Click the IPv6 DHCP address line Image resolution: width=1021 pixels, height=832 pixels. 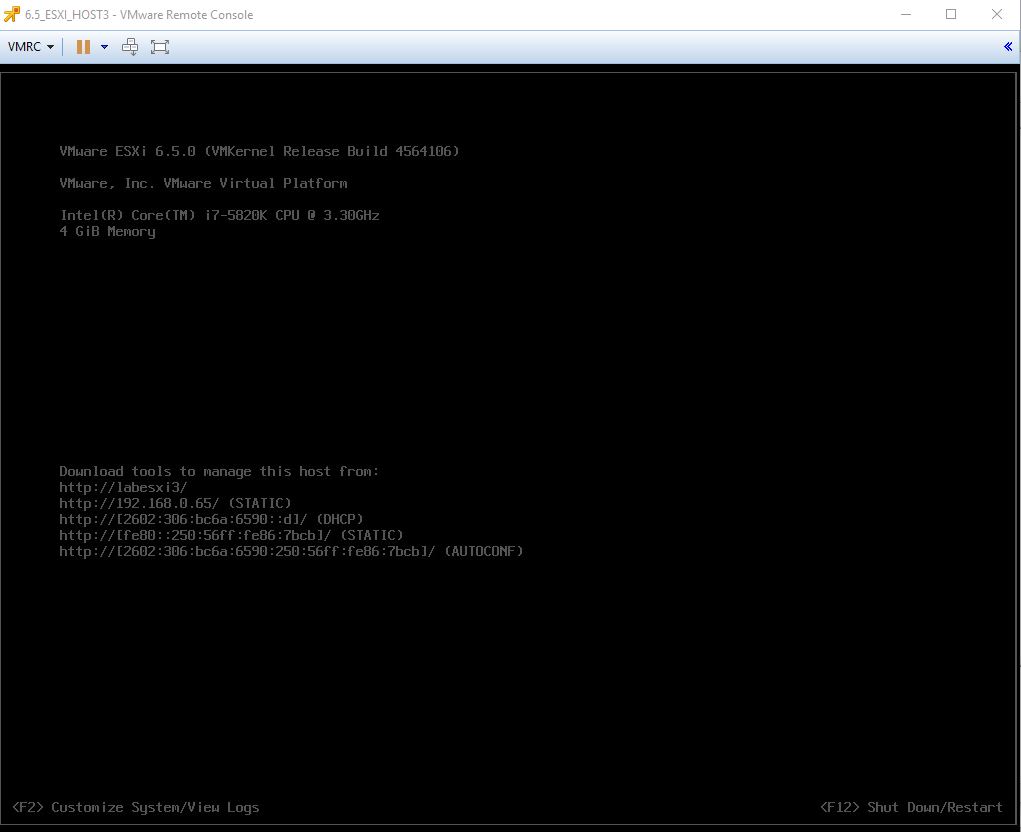[x=211, y=519]
